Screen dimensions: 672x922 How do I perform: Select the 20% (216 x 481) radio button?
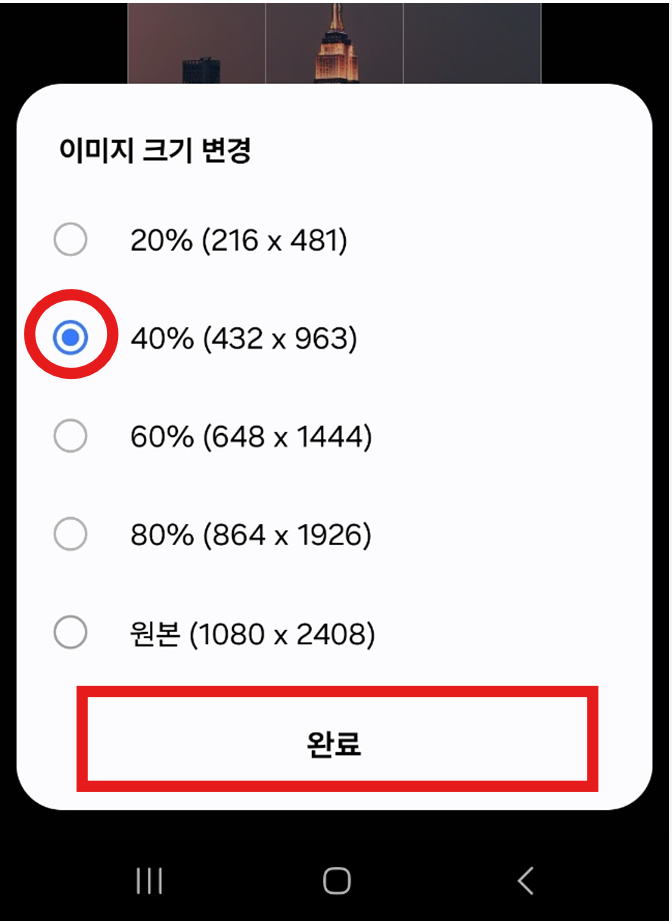coord(70,239)
